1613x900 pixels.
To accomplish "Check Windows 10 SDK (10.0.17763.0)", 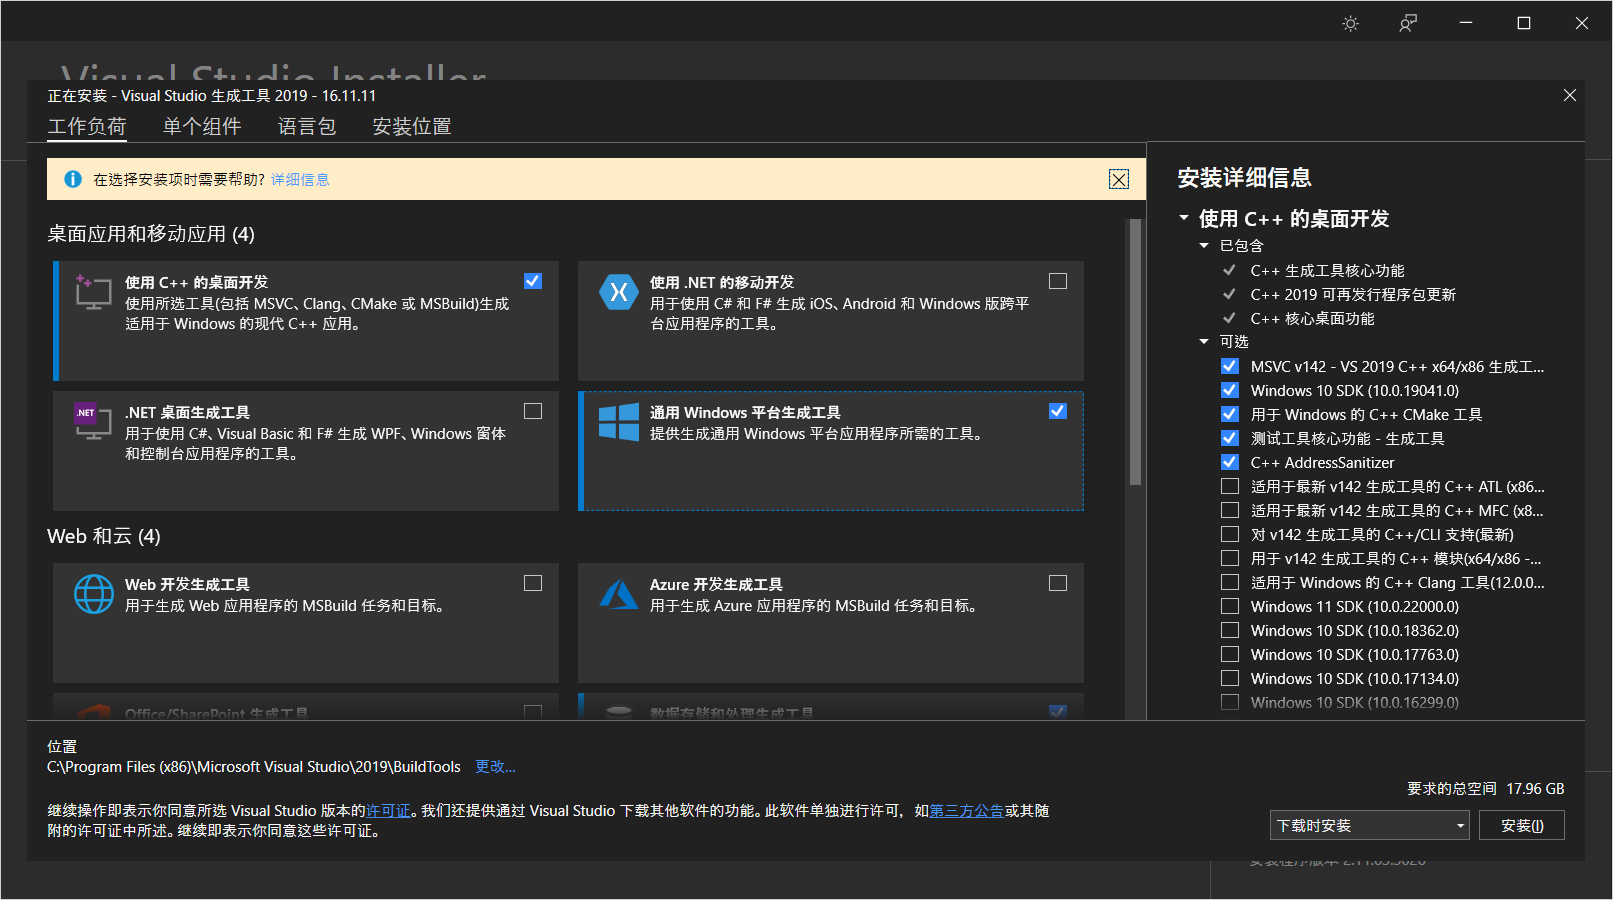I will (x=1230, y=654).
